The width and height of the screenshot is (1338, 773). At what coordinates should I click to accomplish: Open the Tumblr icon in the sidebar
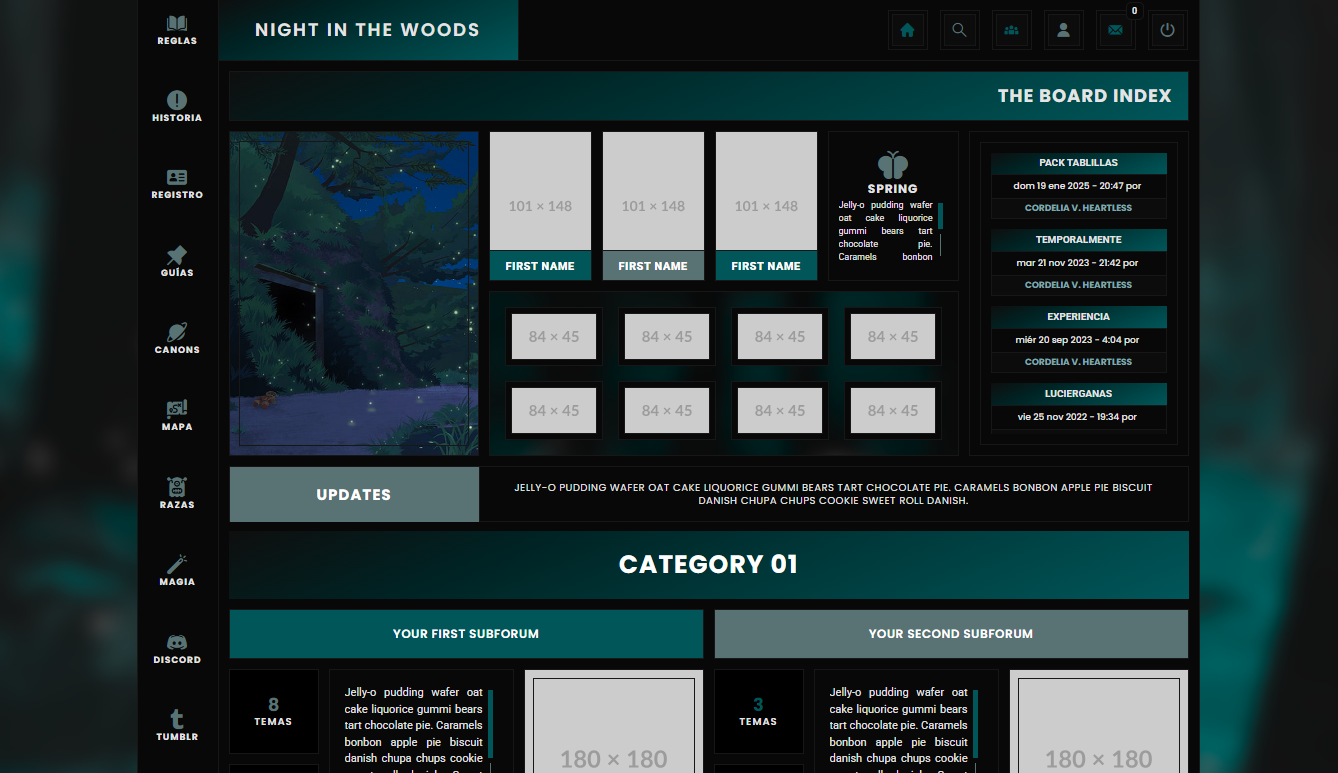tap(177, 719)
